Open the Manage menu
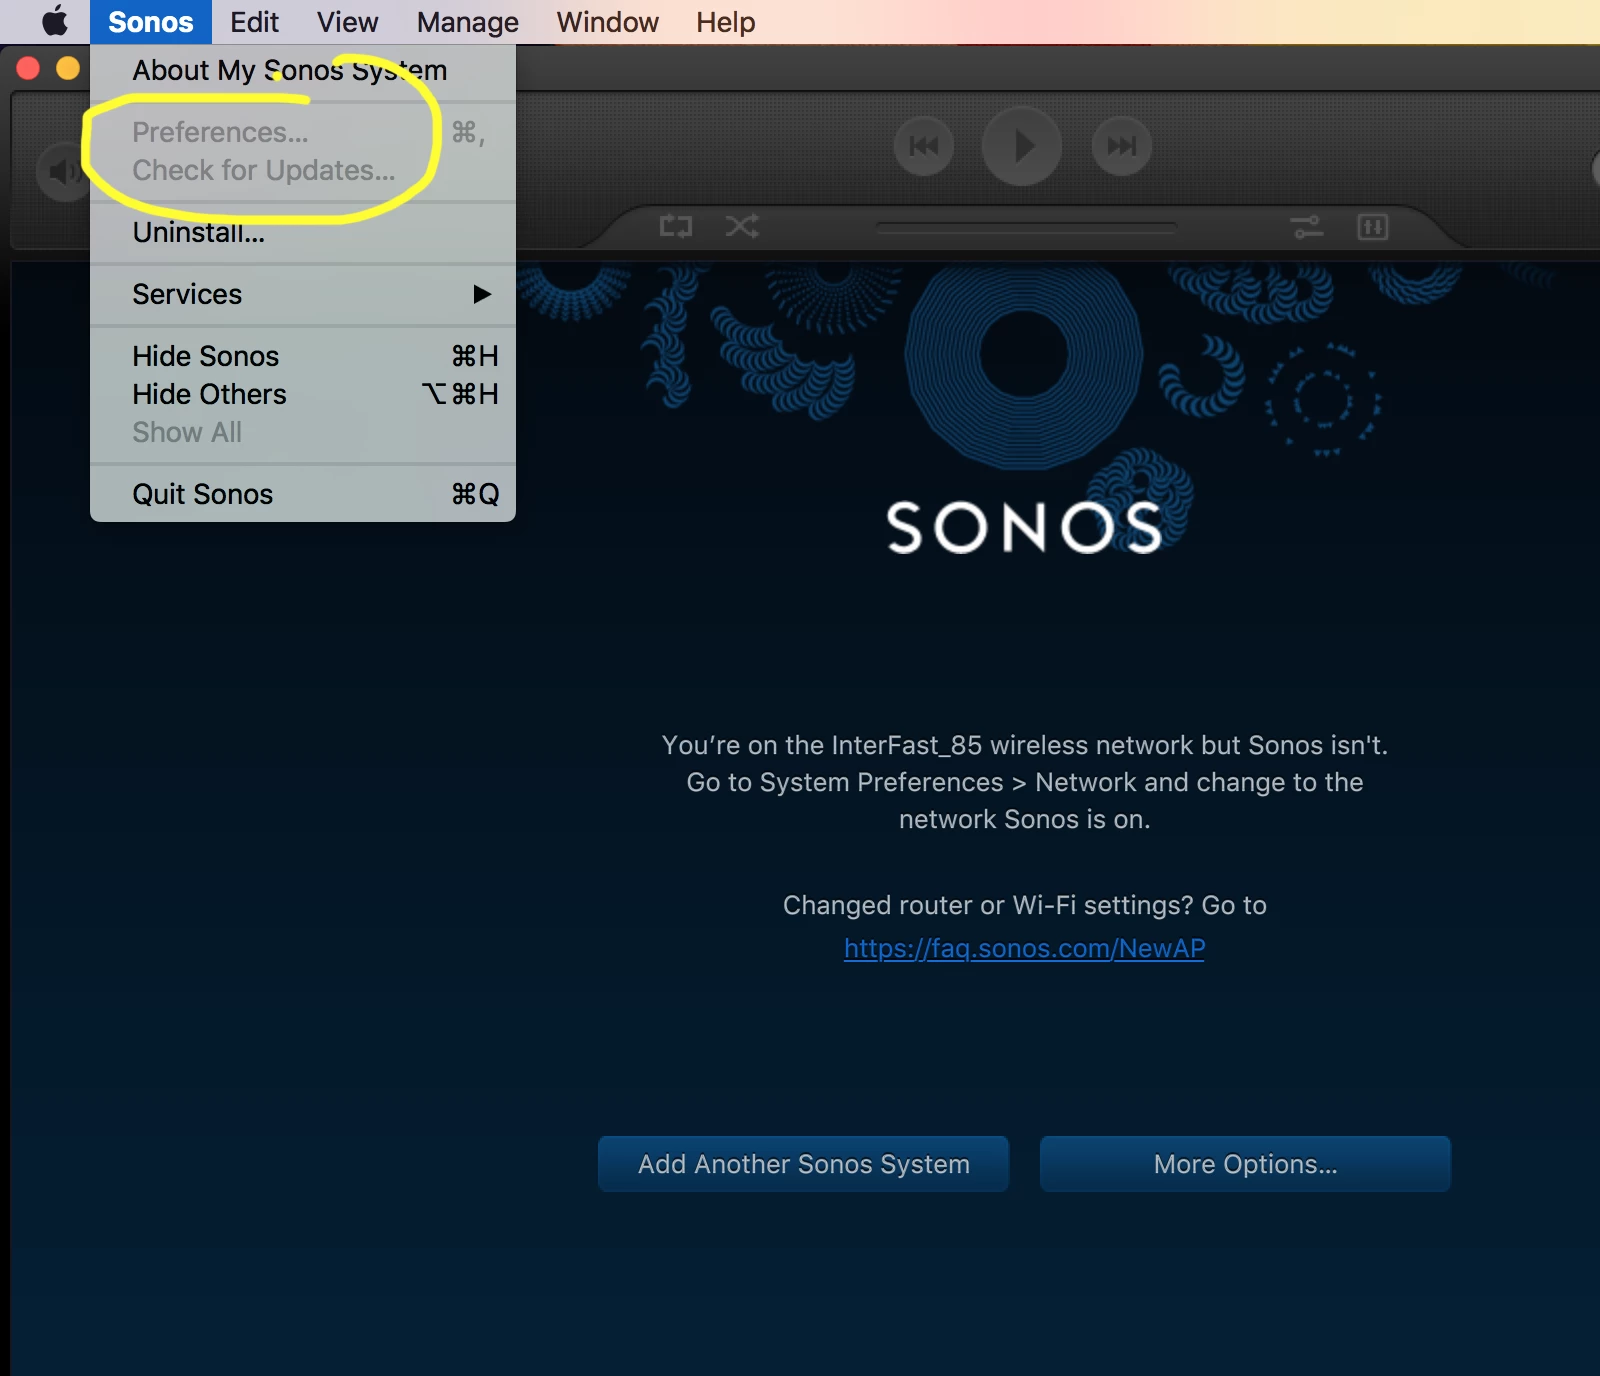Screen dimensions: 1600x1376 (x=467, y=22)
